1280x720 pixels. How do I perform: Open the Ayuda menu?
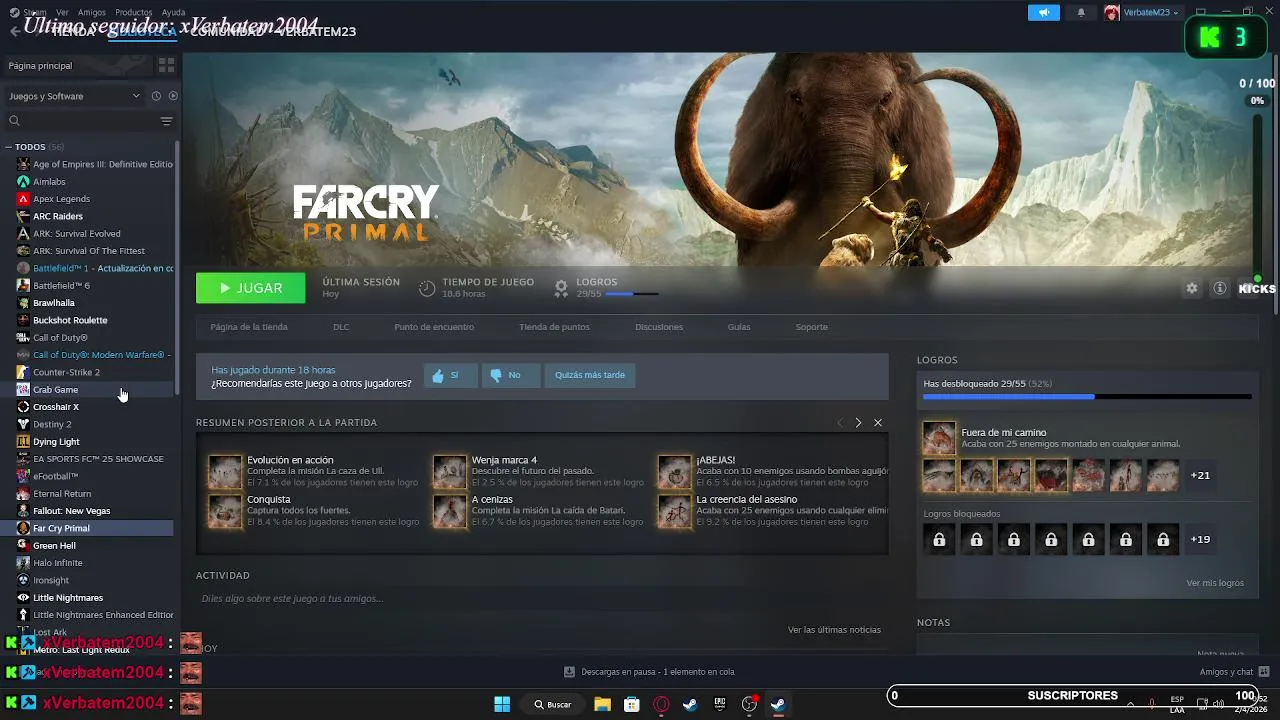[173, 12]
